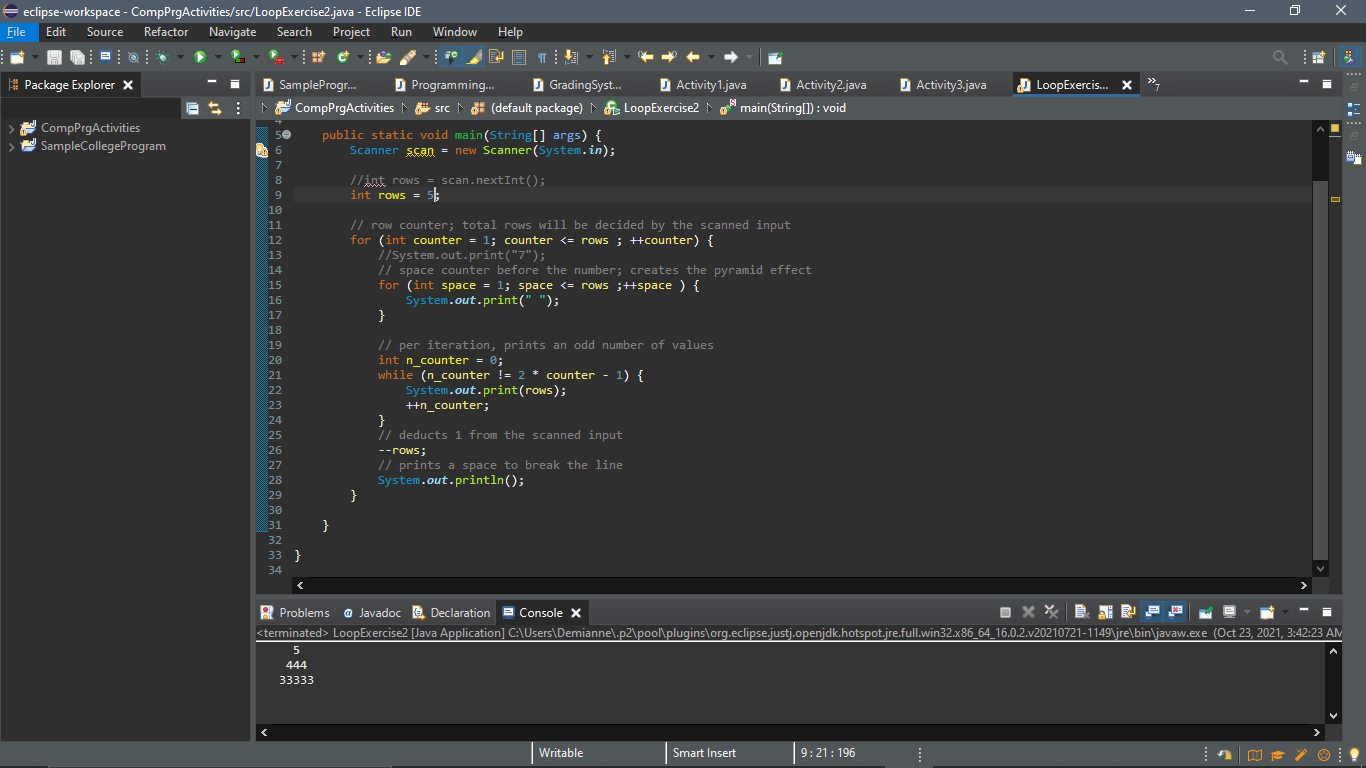This screenshot has height=768, width=1366.
Task: Open the Run button dropdown arrow
Action: tap(218, 58)
